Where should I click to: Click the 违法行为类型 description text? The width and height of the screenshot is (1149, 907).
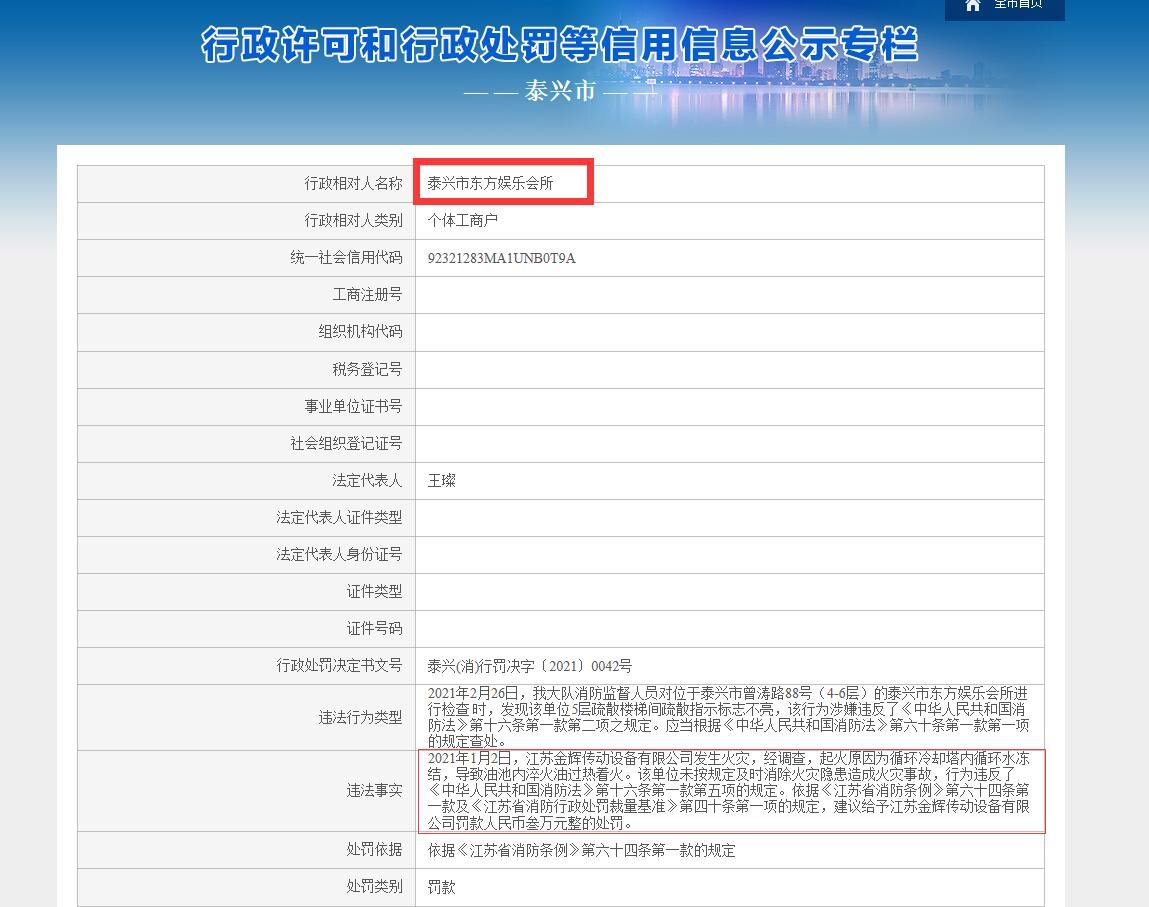728,717
